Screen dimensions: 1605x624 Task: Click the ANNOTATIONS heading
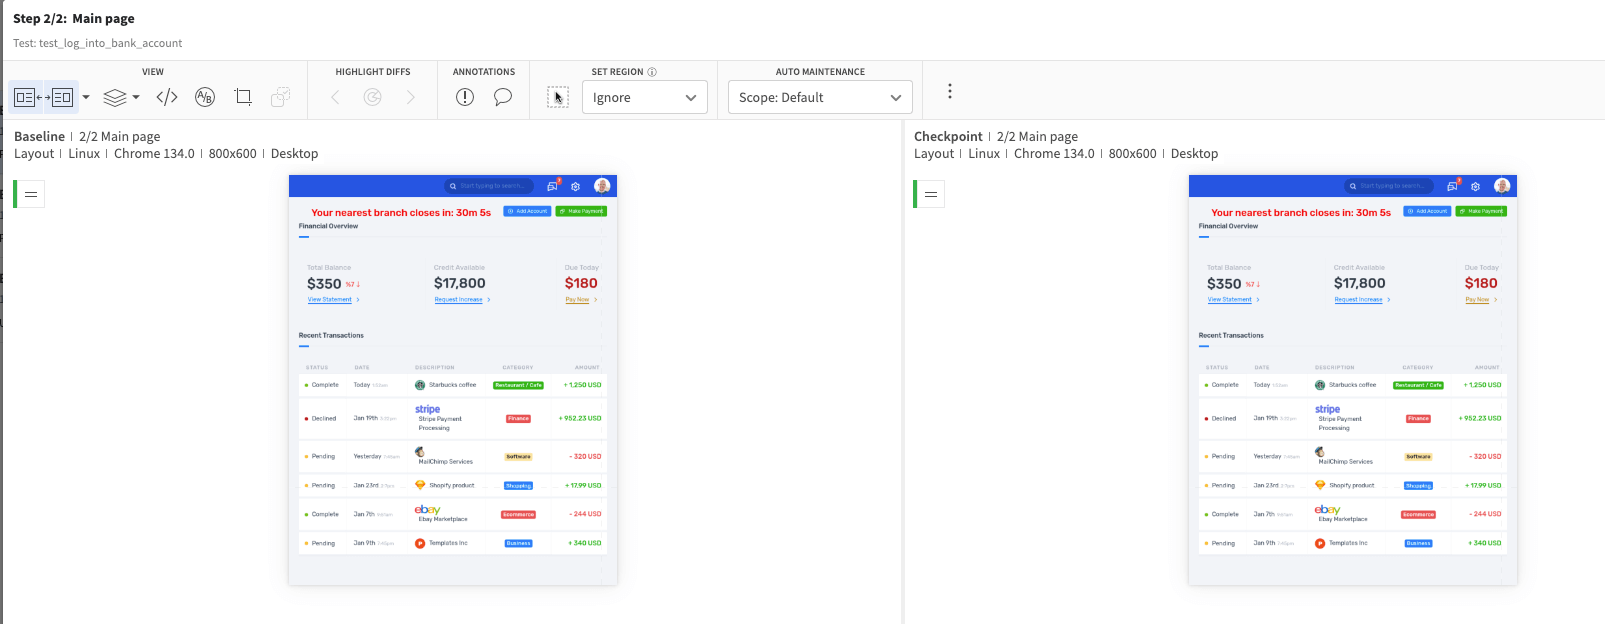coord(484,72)
